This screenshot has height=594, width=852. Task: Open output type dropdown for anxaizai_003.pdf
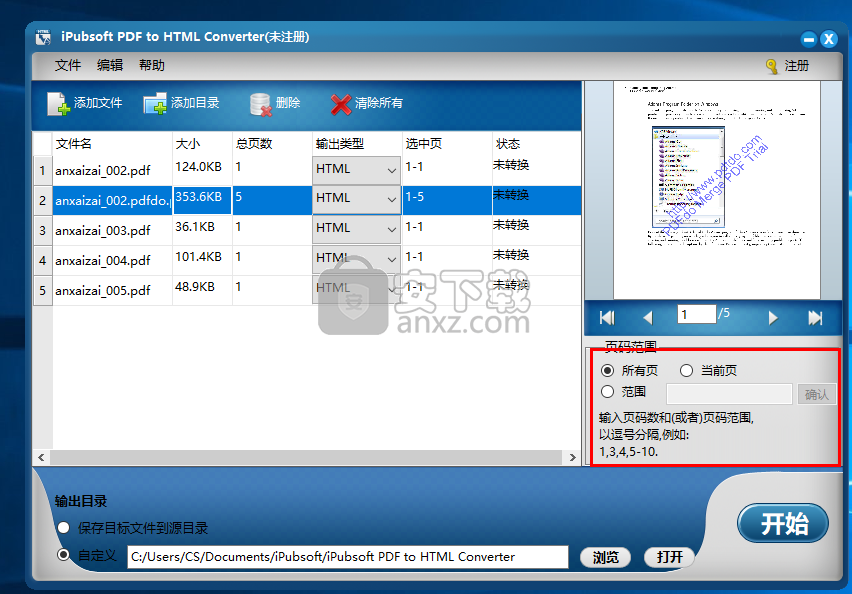(x=356, y=229)
